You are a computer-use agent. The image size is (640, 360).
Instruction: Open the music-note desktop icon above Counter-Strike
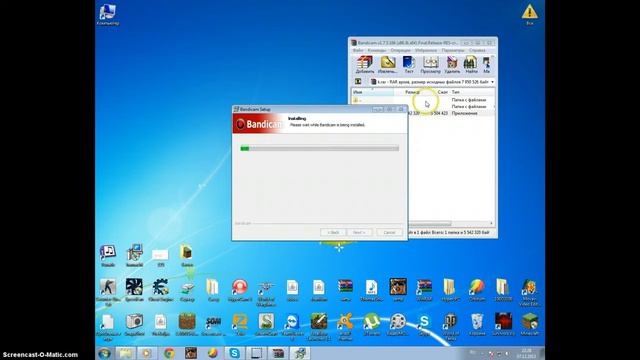[108, 256]
